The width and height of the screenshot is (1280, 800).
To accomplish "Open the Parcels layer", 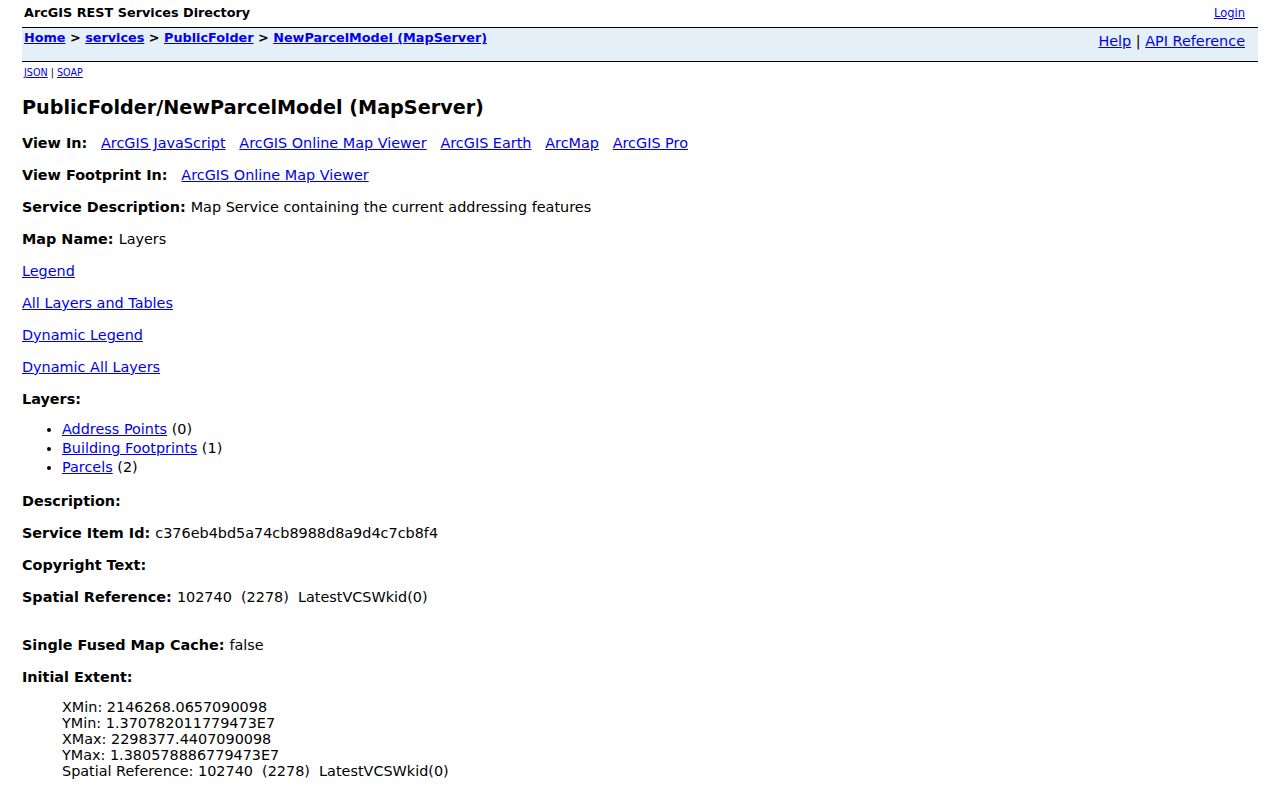I will point(87,467).
